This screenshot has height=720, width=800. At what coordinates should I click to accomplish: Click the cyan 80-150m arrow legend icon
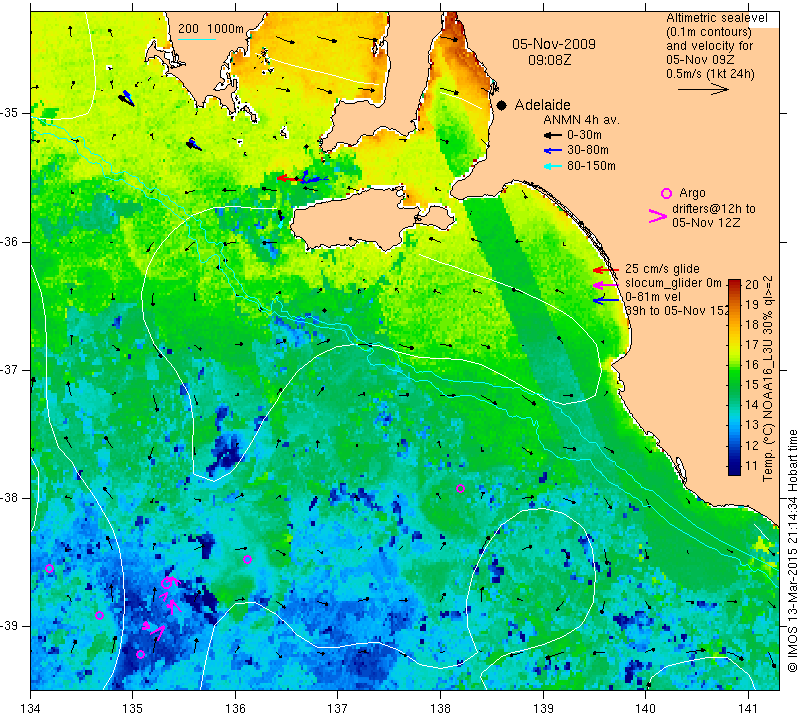[x=553, y=166]
